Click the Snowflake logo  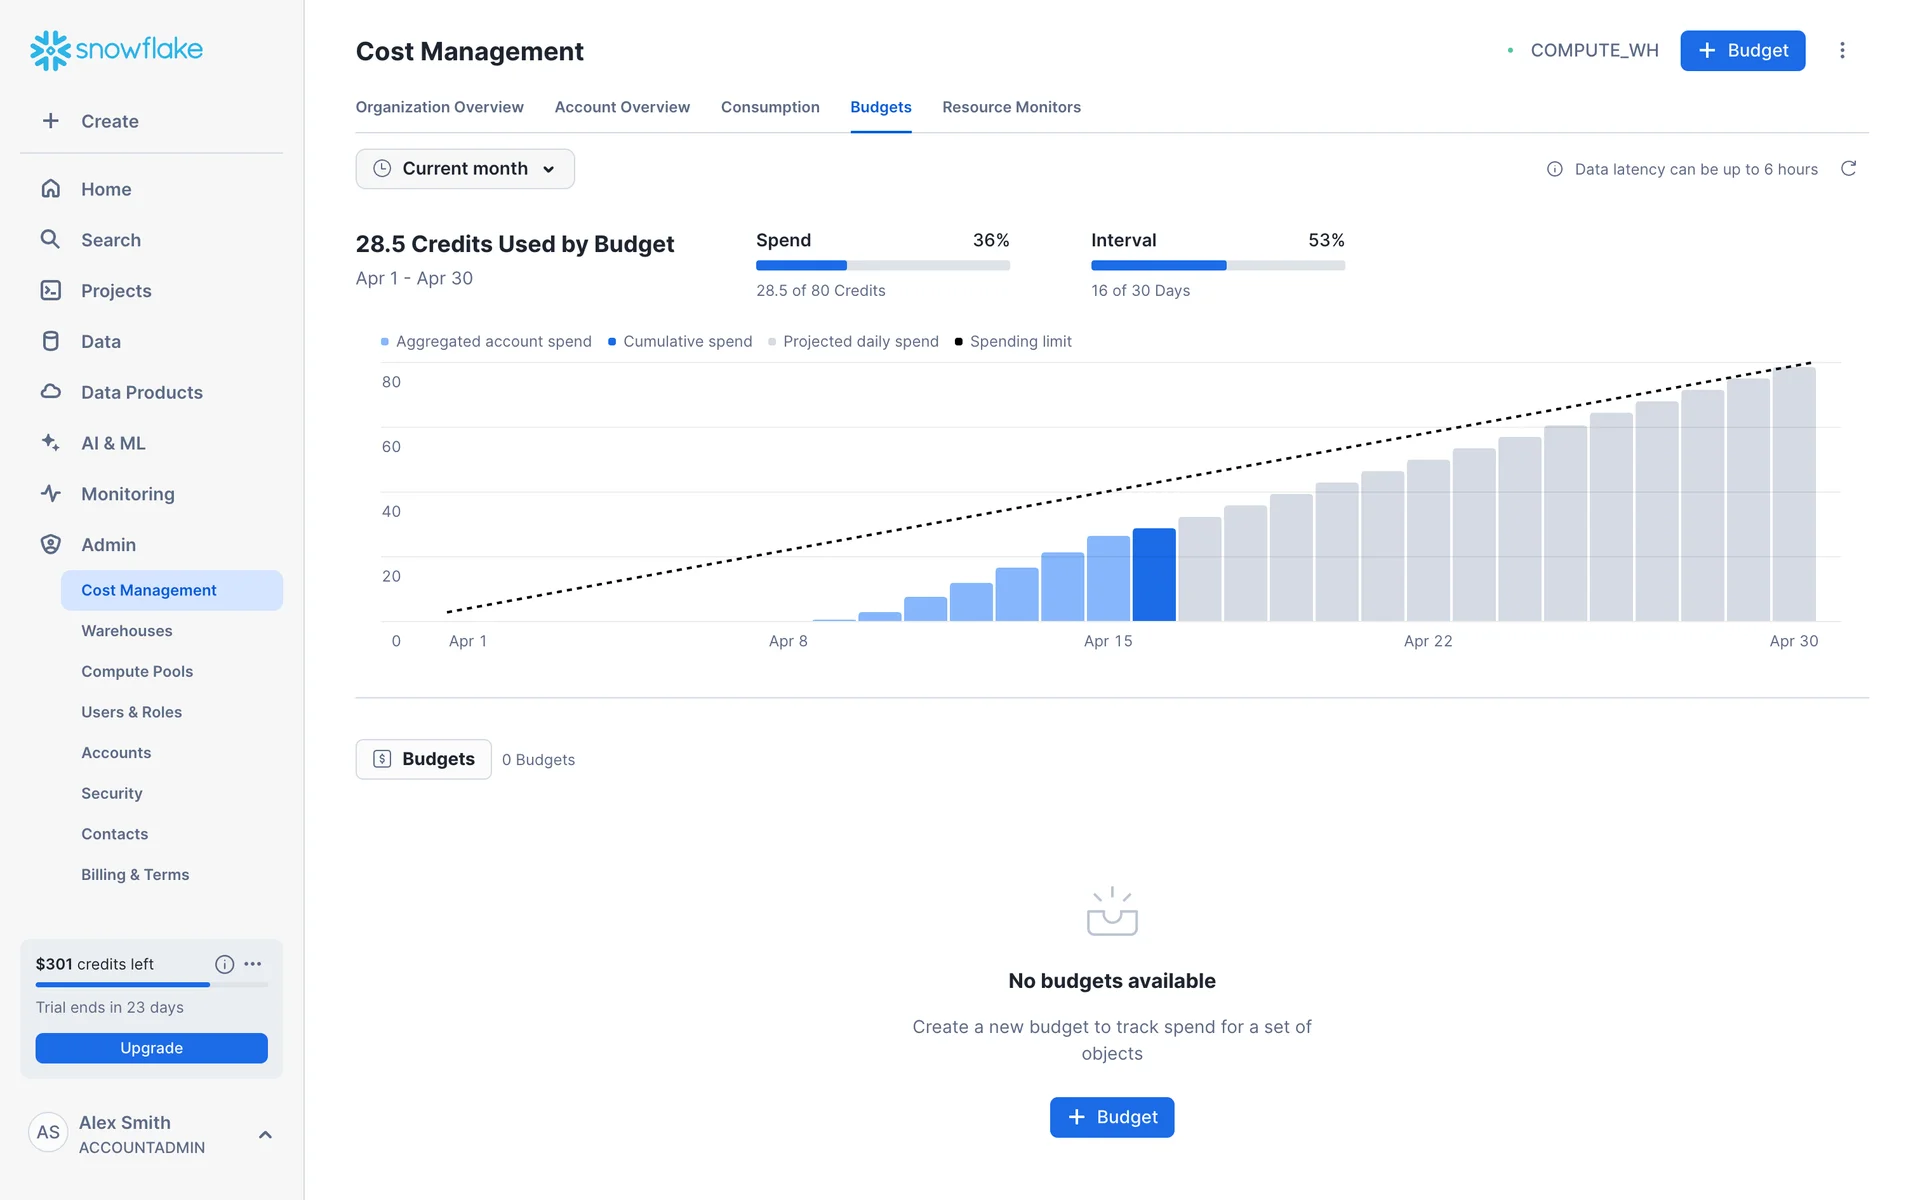116,49
